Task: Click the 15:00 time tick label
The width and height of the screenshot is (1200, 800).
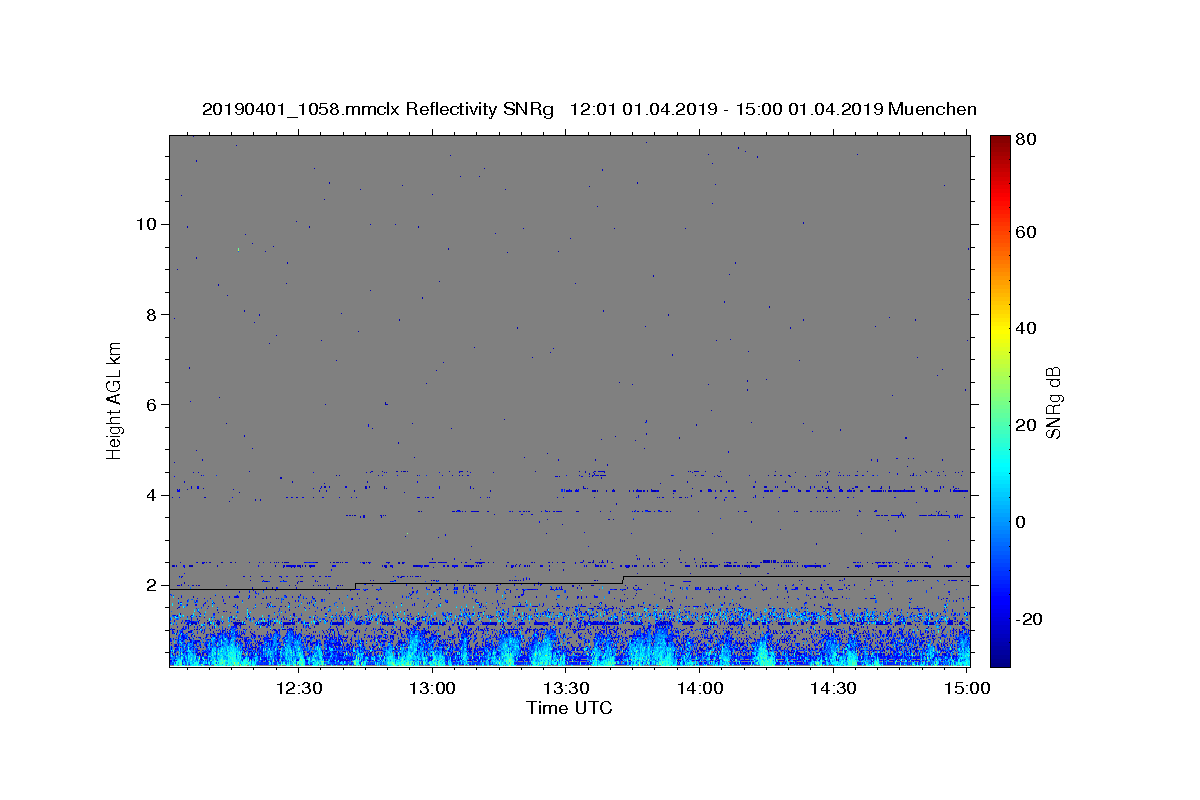Action: pyautogui.click(x=967, y=688)
